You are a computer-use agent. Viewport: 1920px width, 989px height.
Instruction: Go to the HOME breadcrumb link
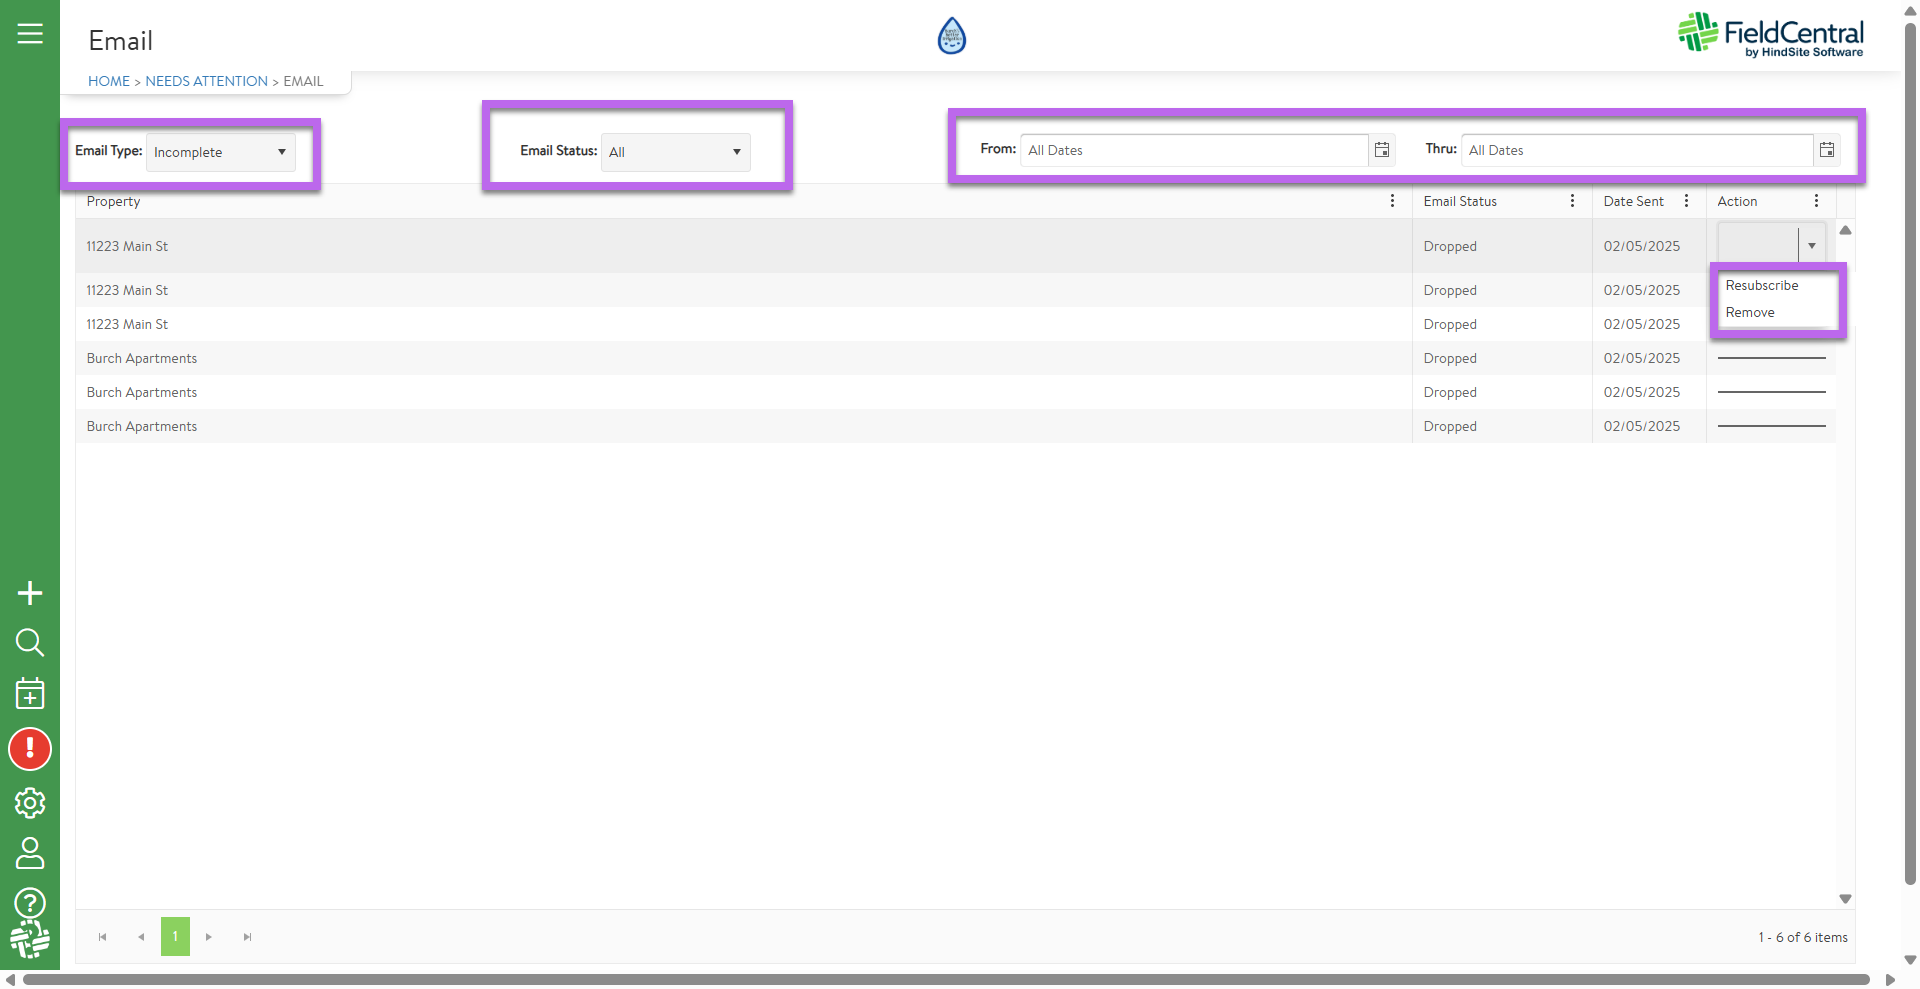click(x=109, y=81)
